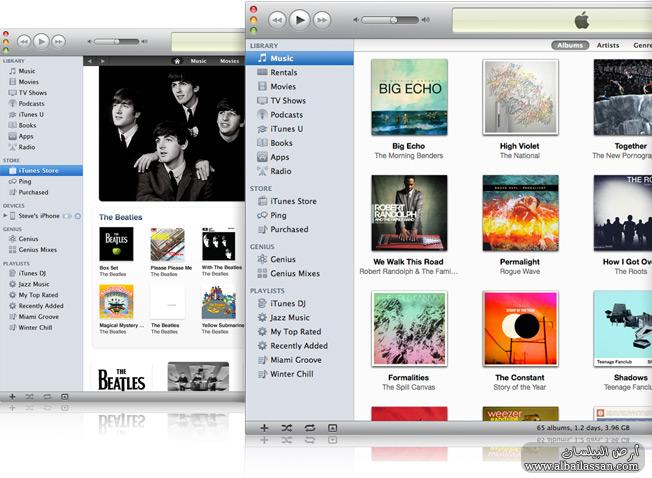Screen dimensions: 652x478
Task: Click Previous track button in front window
Action: [277, 20]
